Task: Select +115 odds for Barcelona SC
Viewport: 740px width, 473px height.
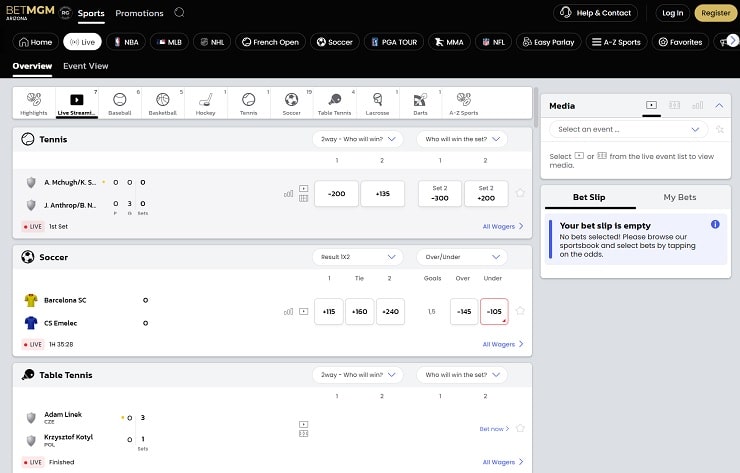Action: coord(329,312)
